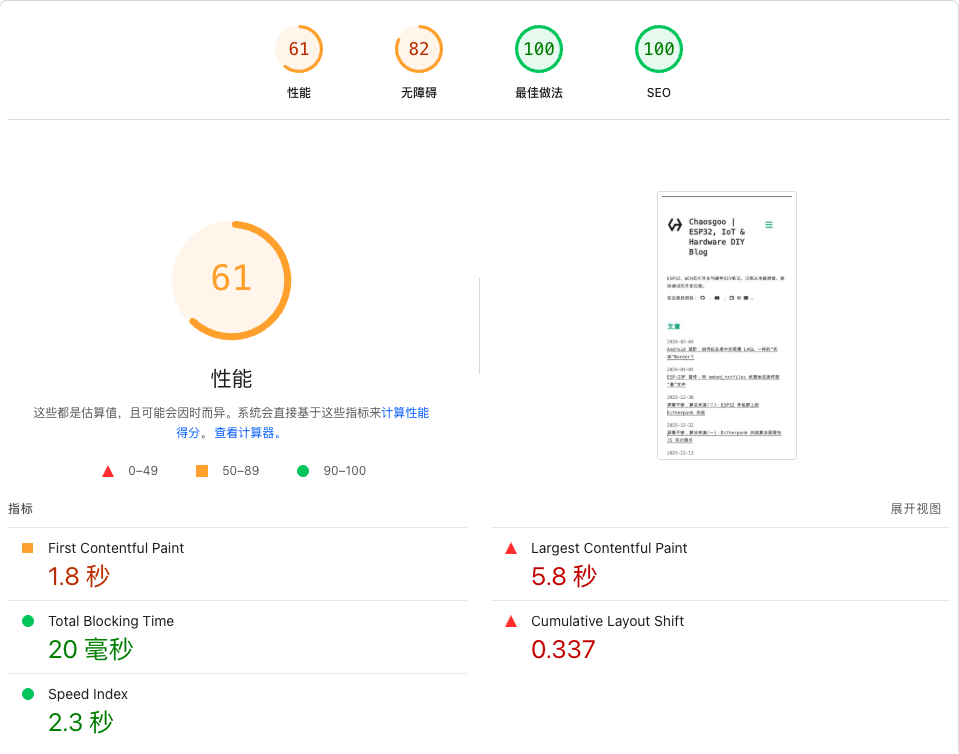This screenshot has width=959, height=754.
Task: Click the green circle icon beside Speed Index
Action: [x=28, y=694]
